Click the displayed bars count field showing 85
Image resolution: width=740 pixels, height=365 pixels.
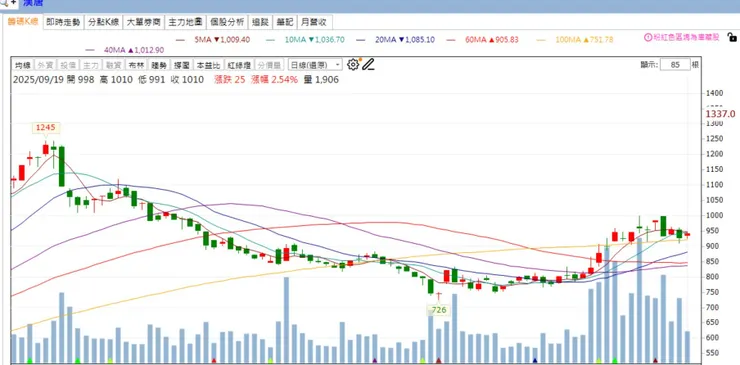pyautogui.click(x=675, y=65)
